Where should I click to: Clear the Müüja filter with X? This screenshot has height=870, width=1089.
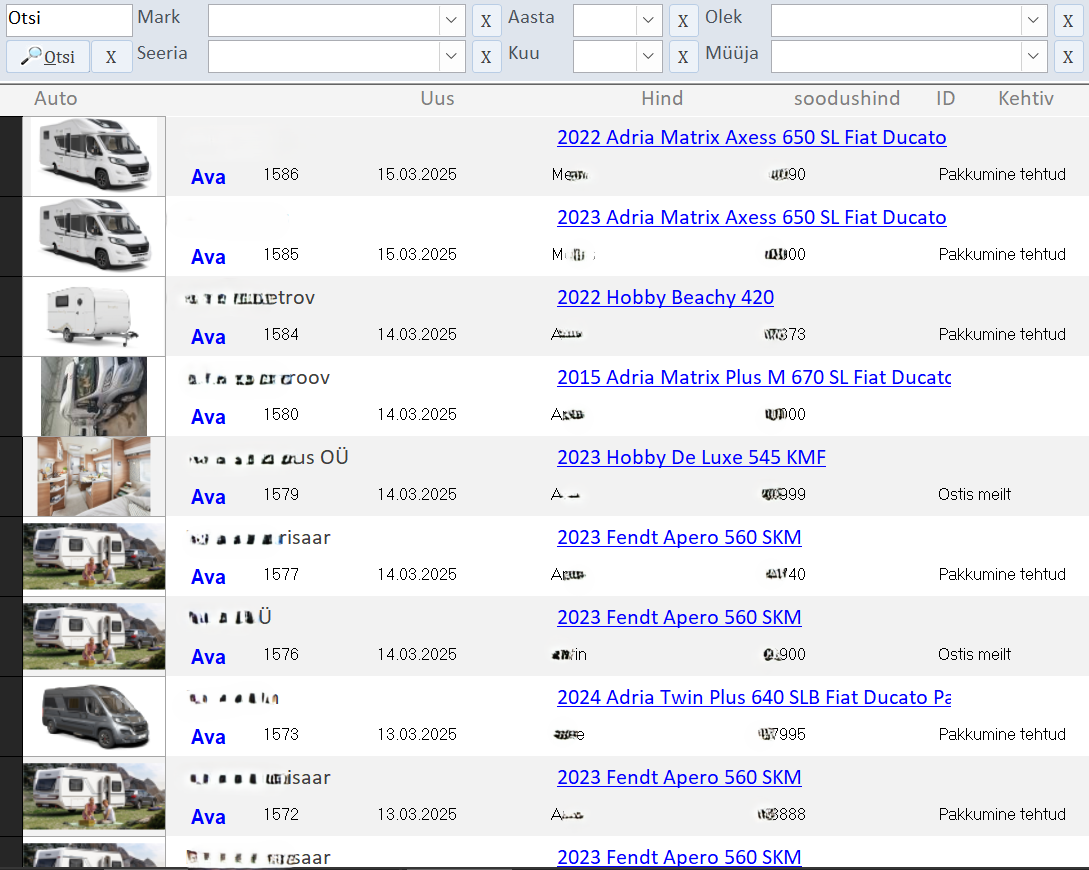click(x=1068, y=57)
